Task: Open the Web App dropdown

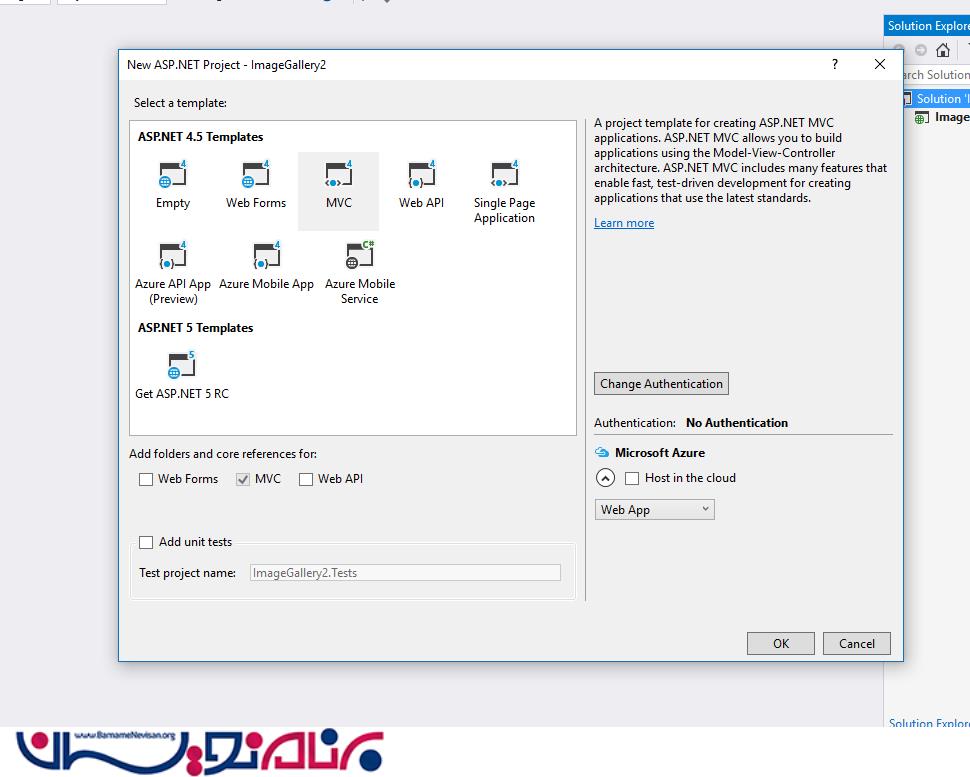Action: [655, 510]
